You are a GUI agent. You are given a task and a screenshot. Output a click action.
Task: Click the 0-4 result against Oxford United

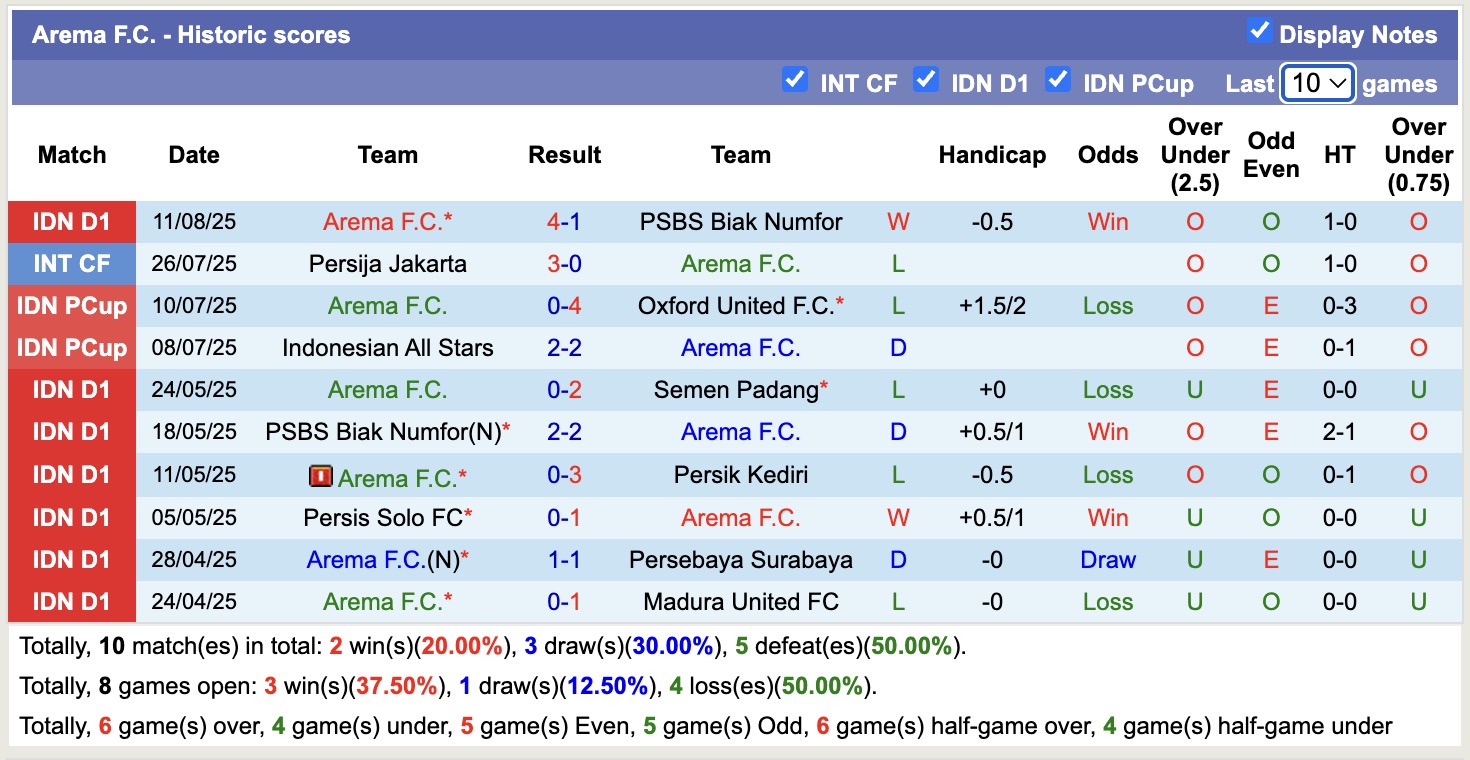pyautogui.click(x=564, y=306)
